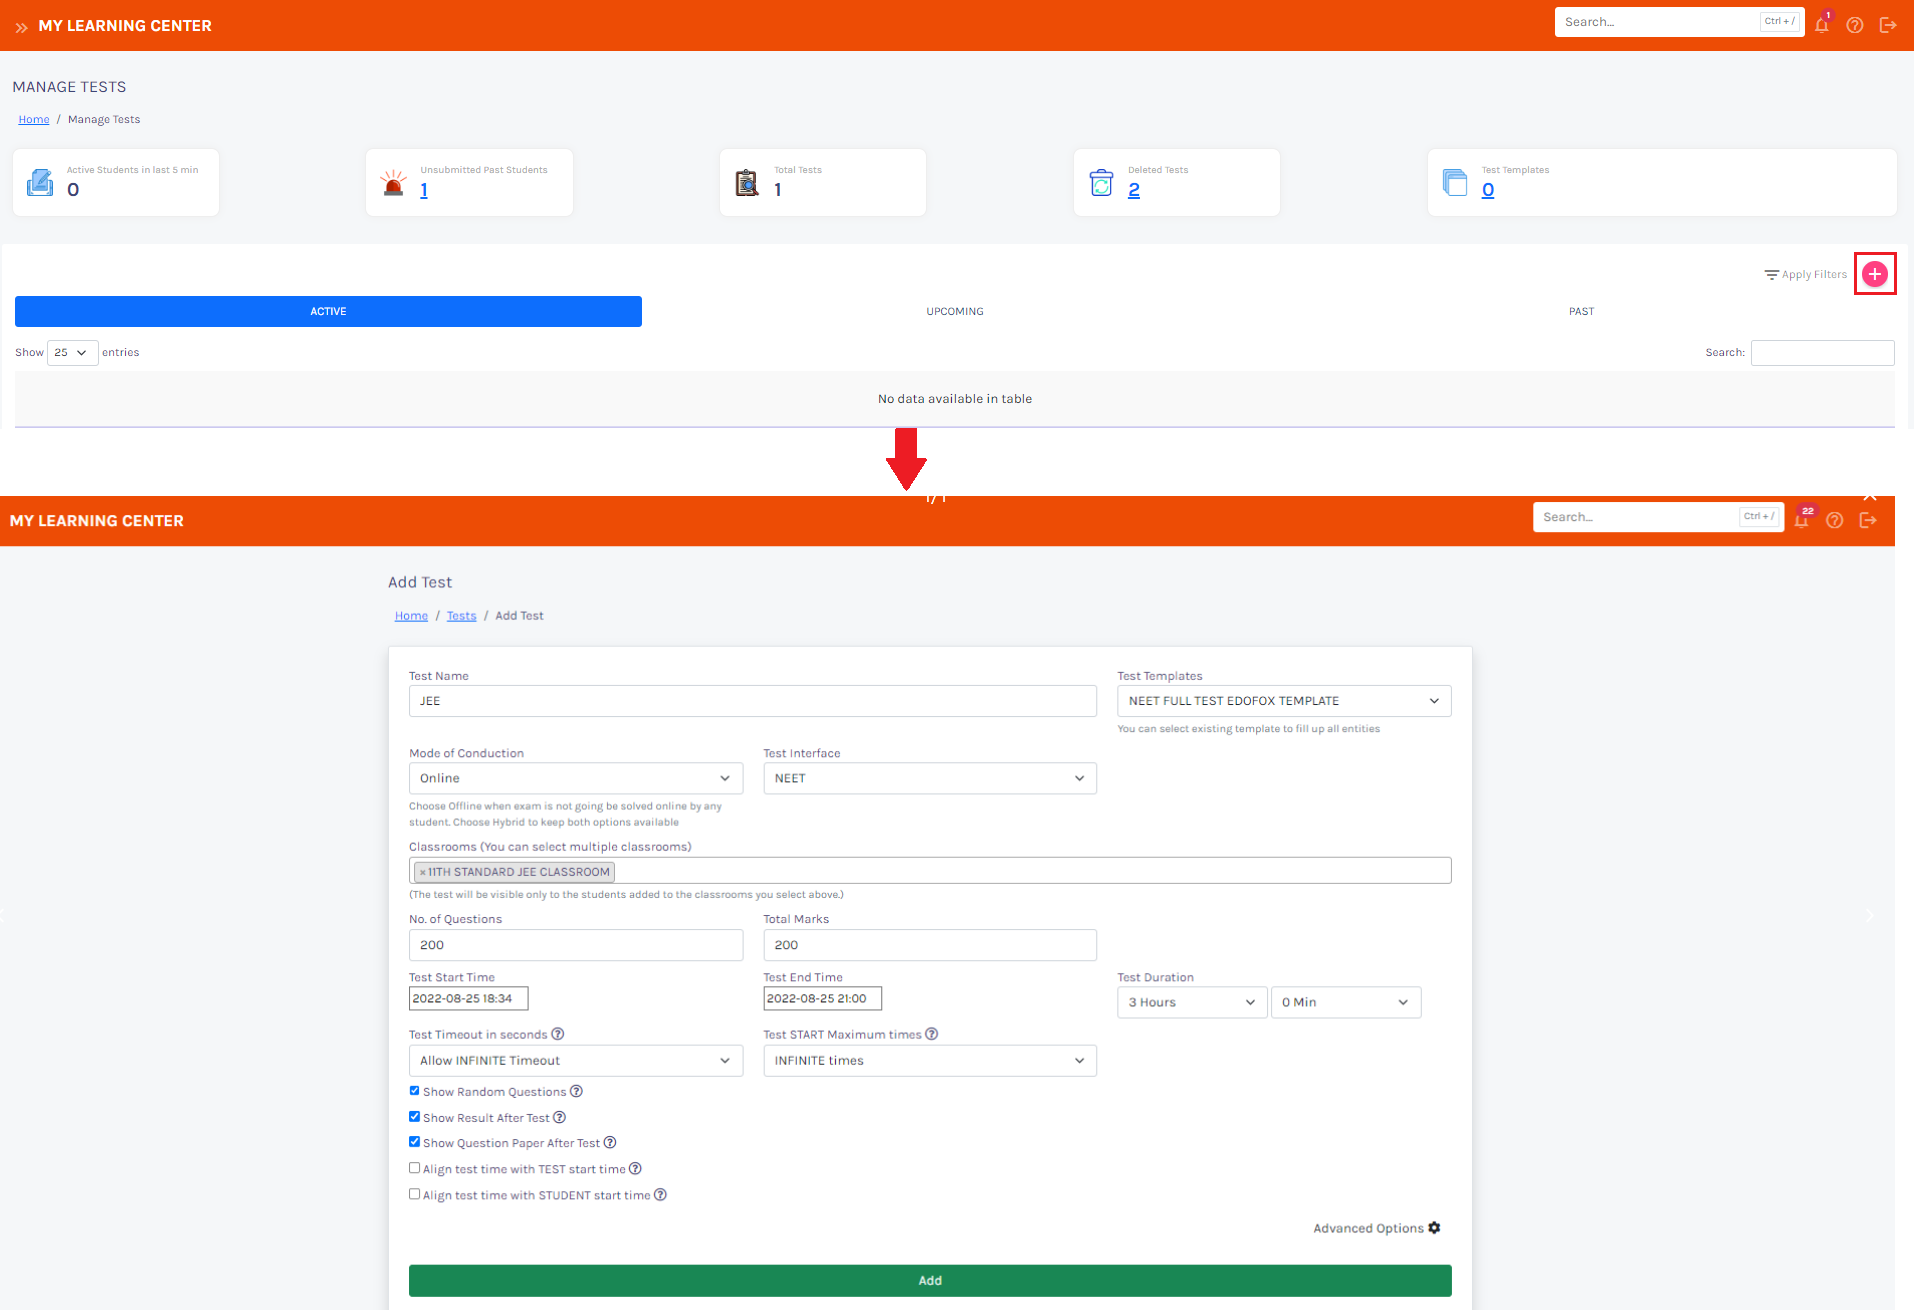Click the Test Name input field
This screenshot has width=1914, height=1310.
tap(752, 701)
